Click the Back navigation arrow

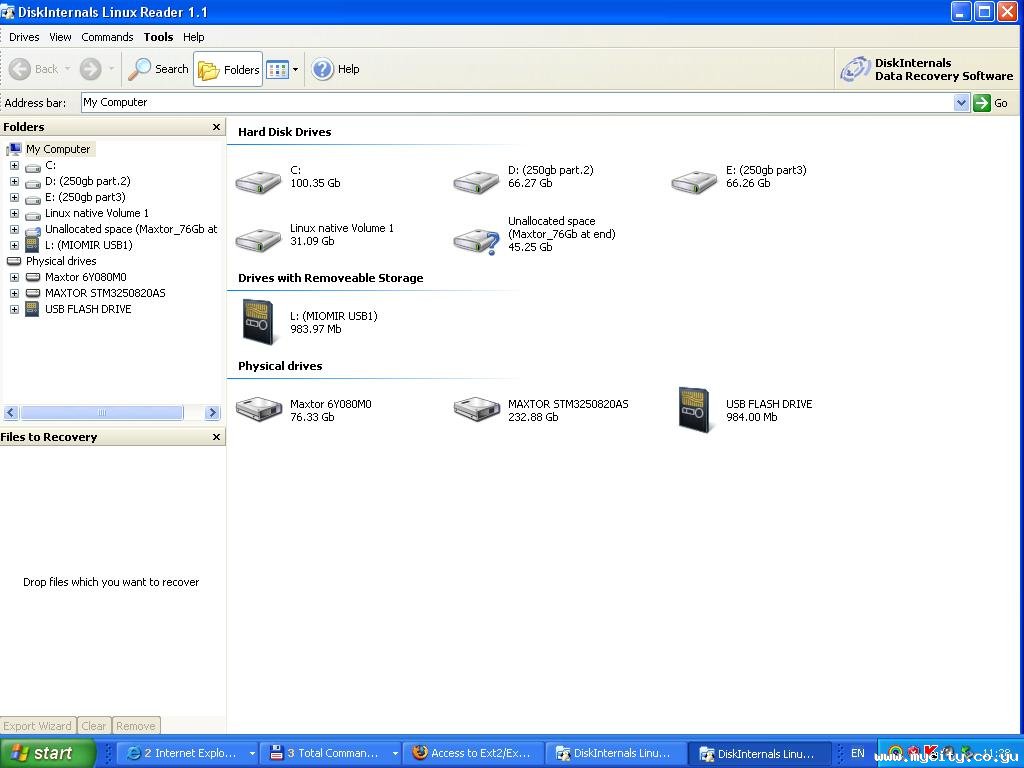pyautogui.click(x=20, y=69)
